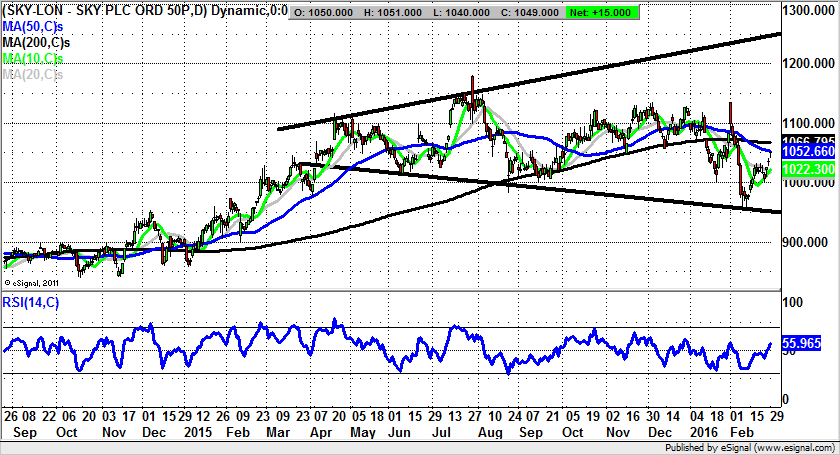Click the 1300.000 price axis label
840x455 pixels.
click(810, 9)
